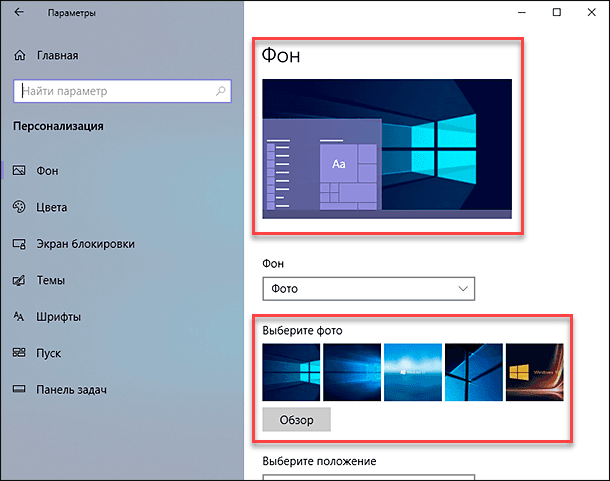Focus the Найти параметр search field
610x481 pixels.
[122, 91]
